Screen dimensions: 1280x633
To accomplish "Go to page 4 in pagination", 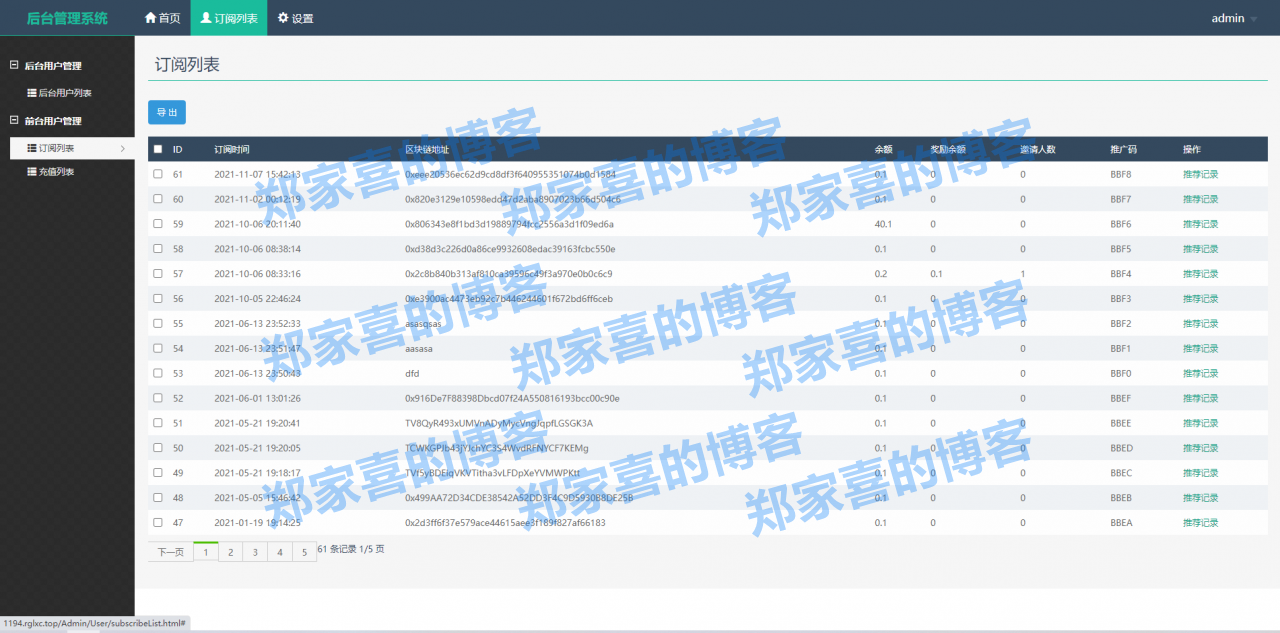I will (280, 551).
